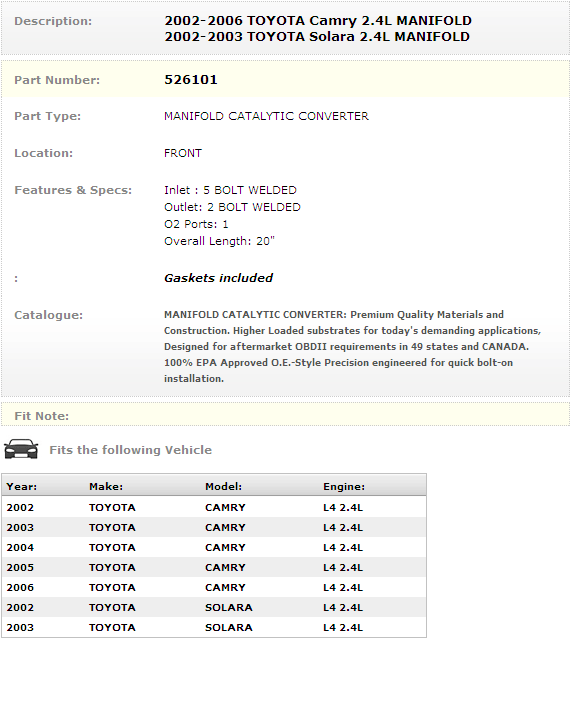Select the 2003 Toyota Camry row

pyautogui.click(x=214, y=527)
